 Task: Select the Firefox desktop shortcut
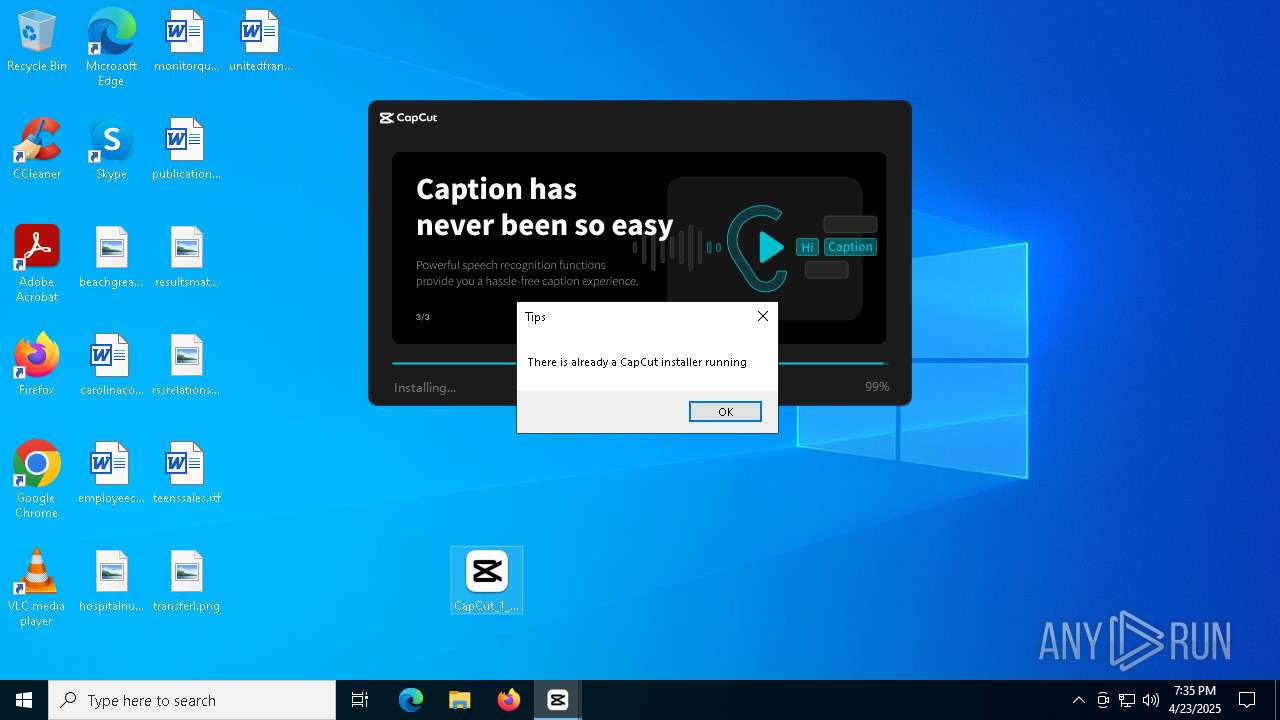click(x=37, y=366)
